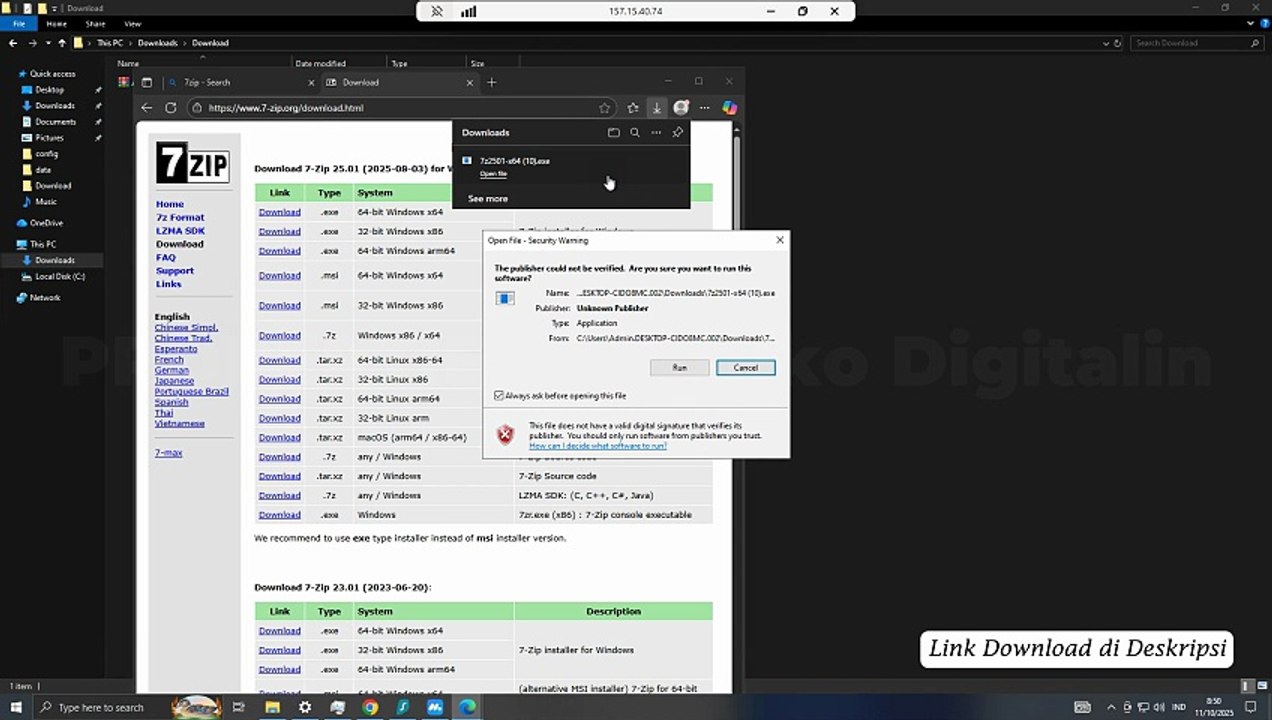Search downloads via magnifier icon
Screen dimensions: 1272x720
pos(634,132)
